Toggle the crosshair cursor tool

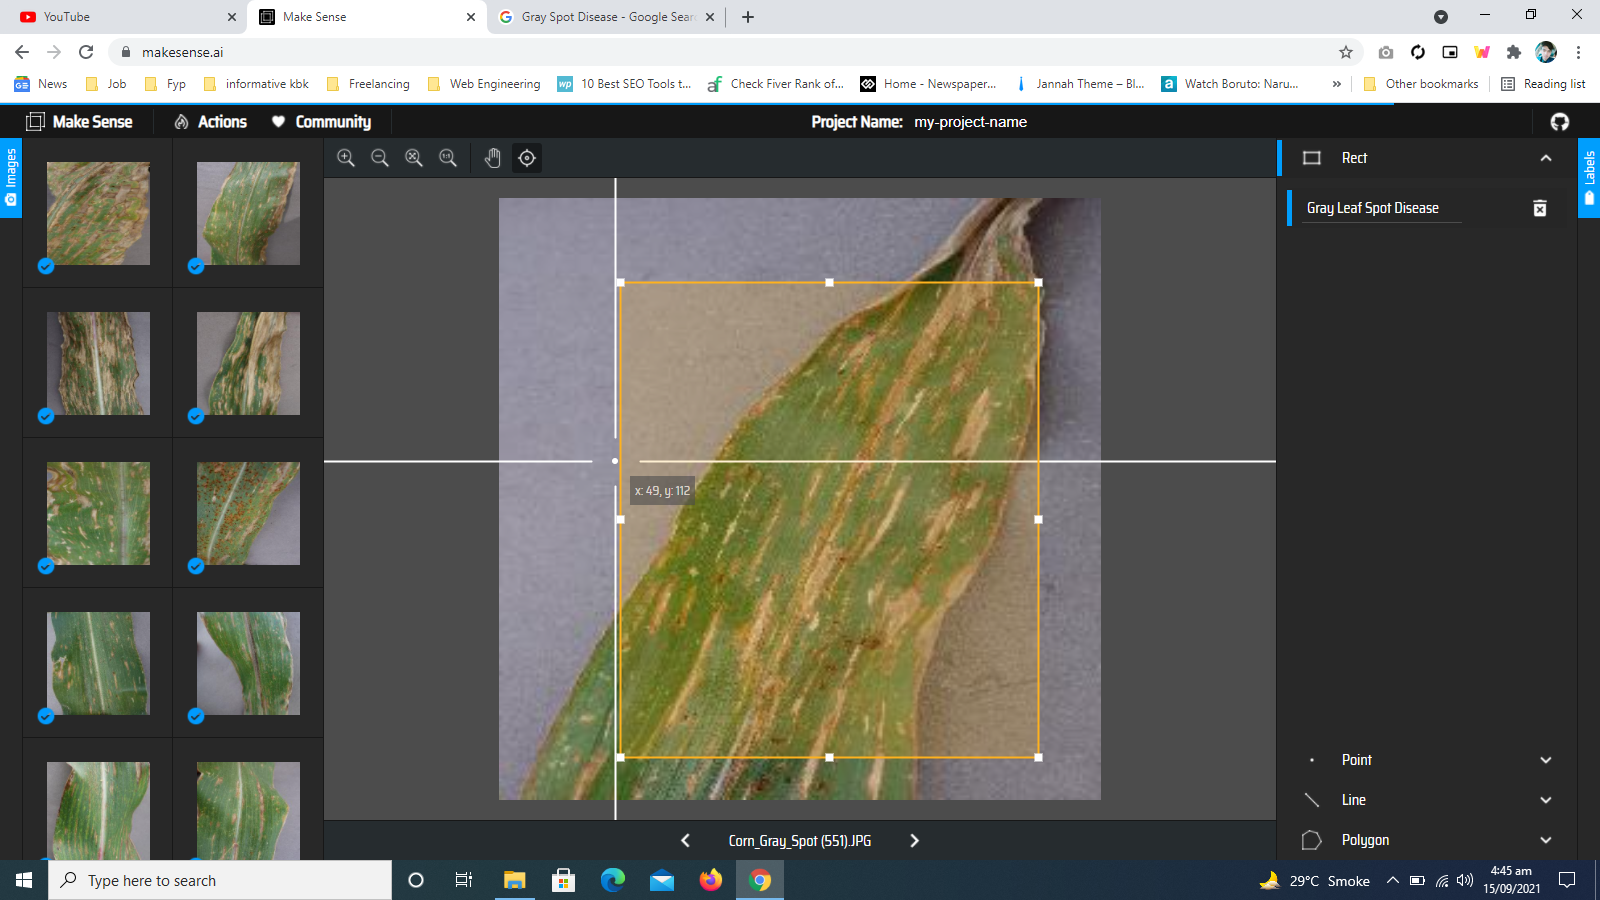[527, 158]
